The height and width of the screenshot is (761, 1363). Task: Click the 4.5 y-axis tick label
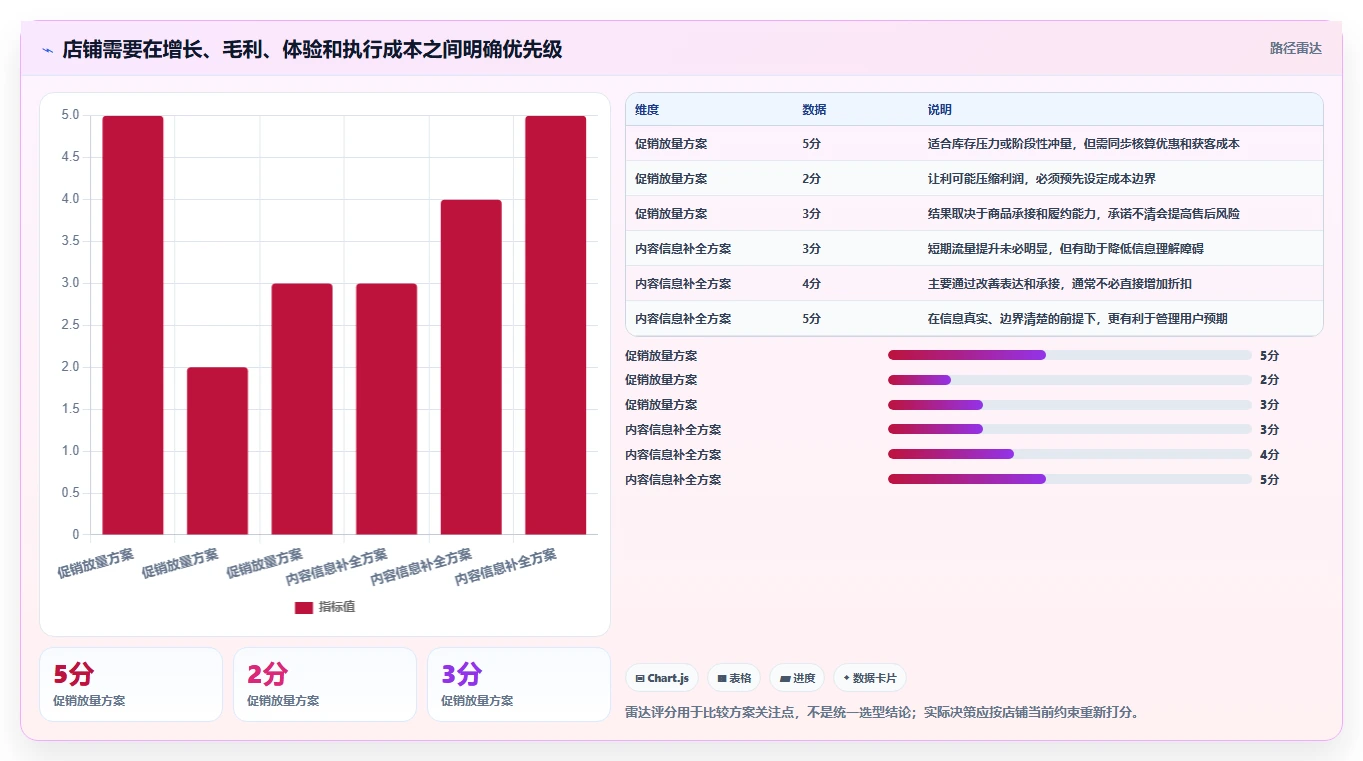(70, 157)
